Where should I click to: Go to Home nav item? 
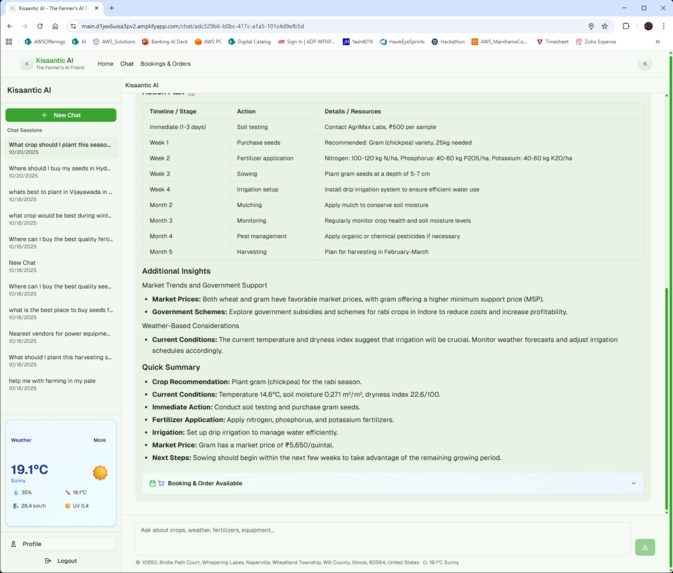point(105,64)
